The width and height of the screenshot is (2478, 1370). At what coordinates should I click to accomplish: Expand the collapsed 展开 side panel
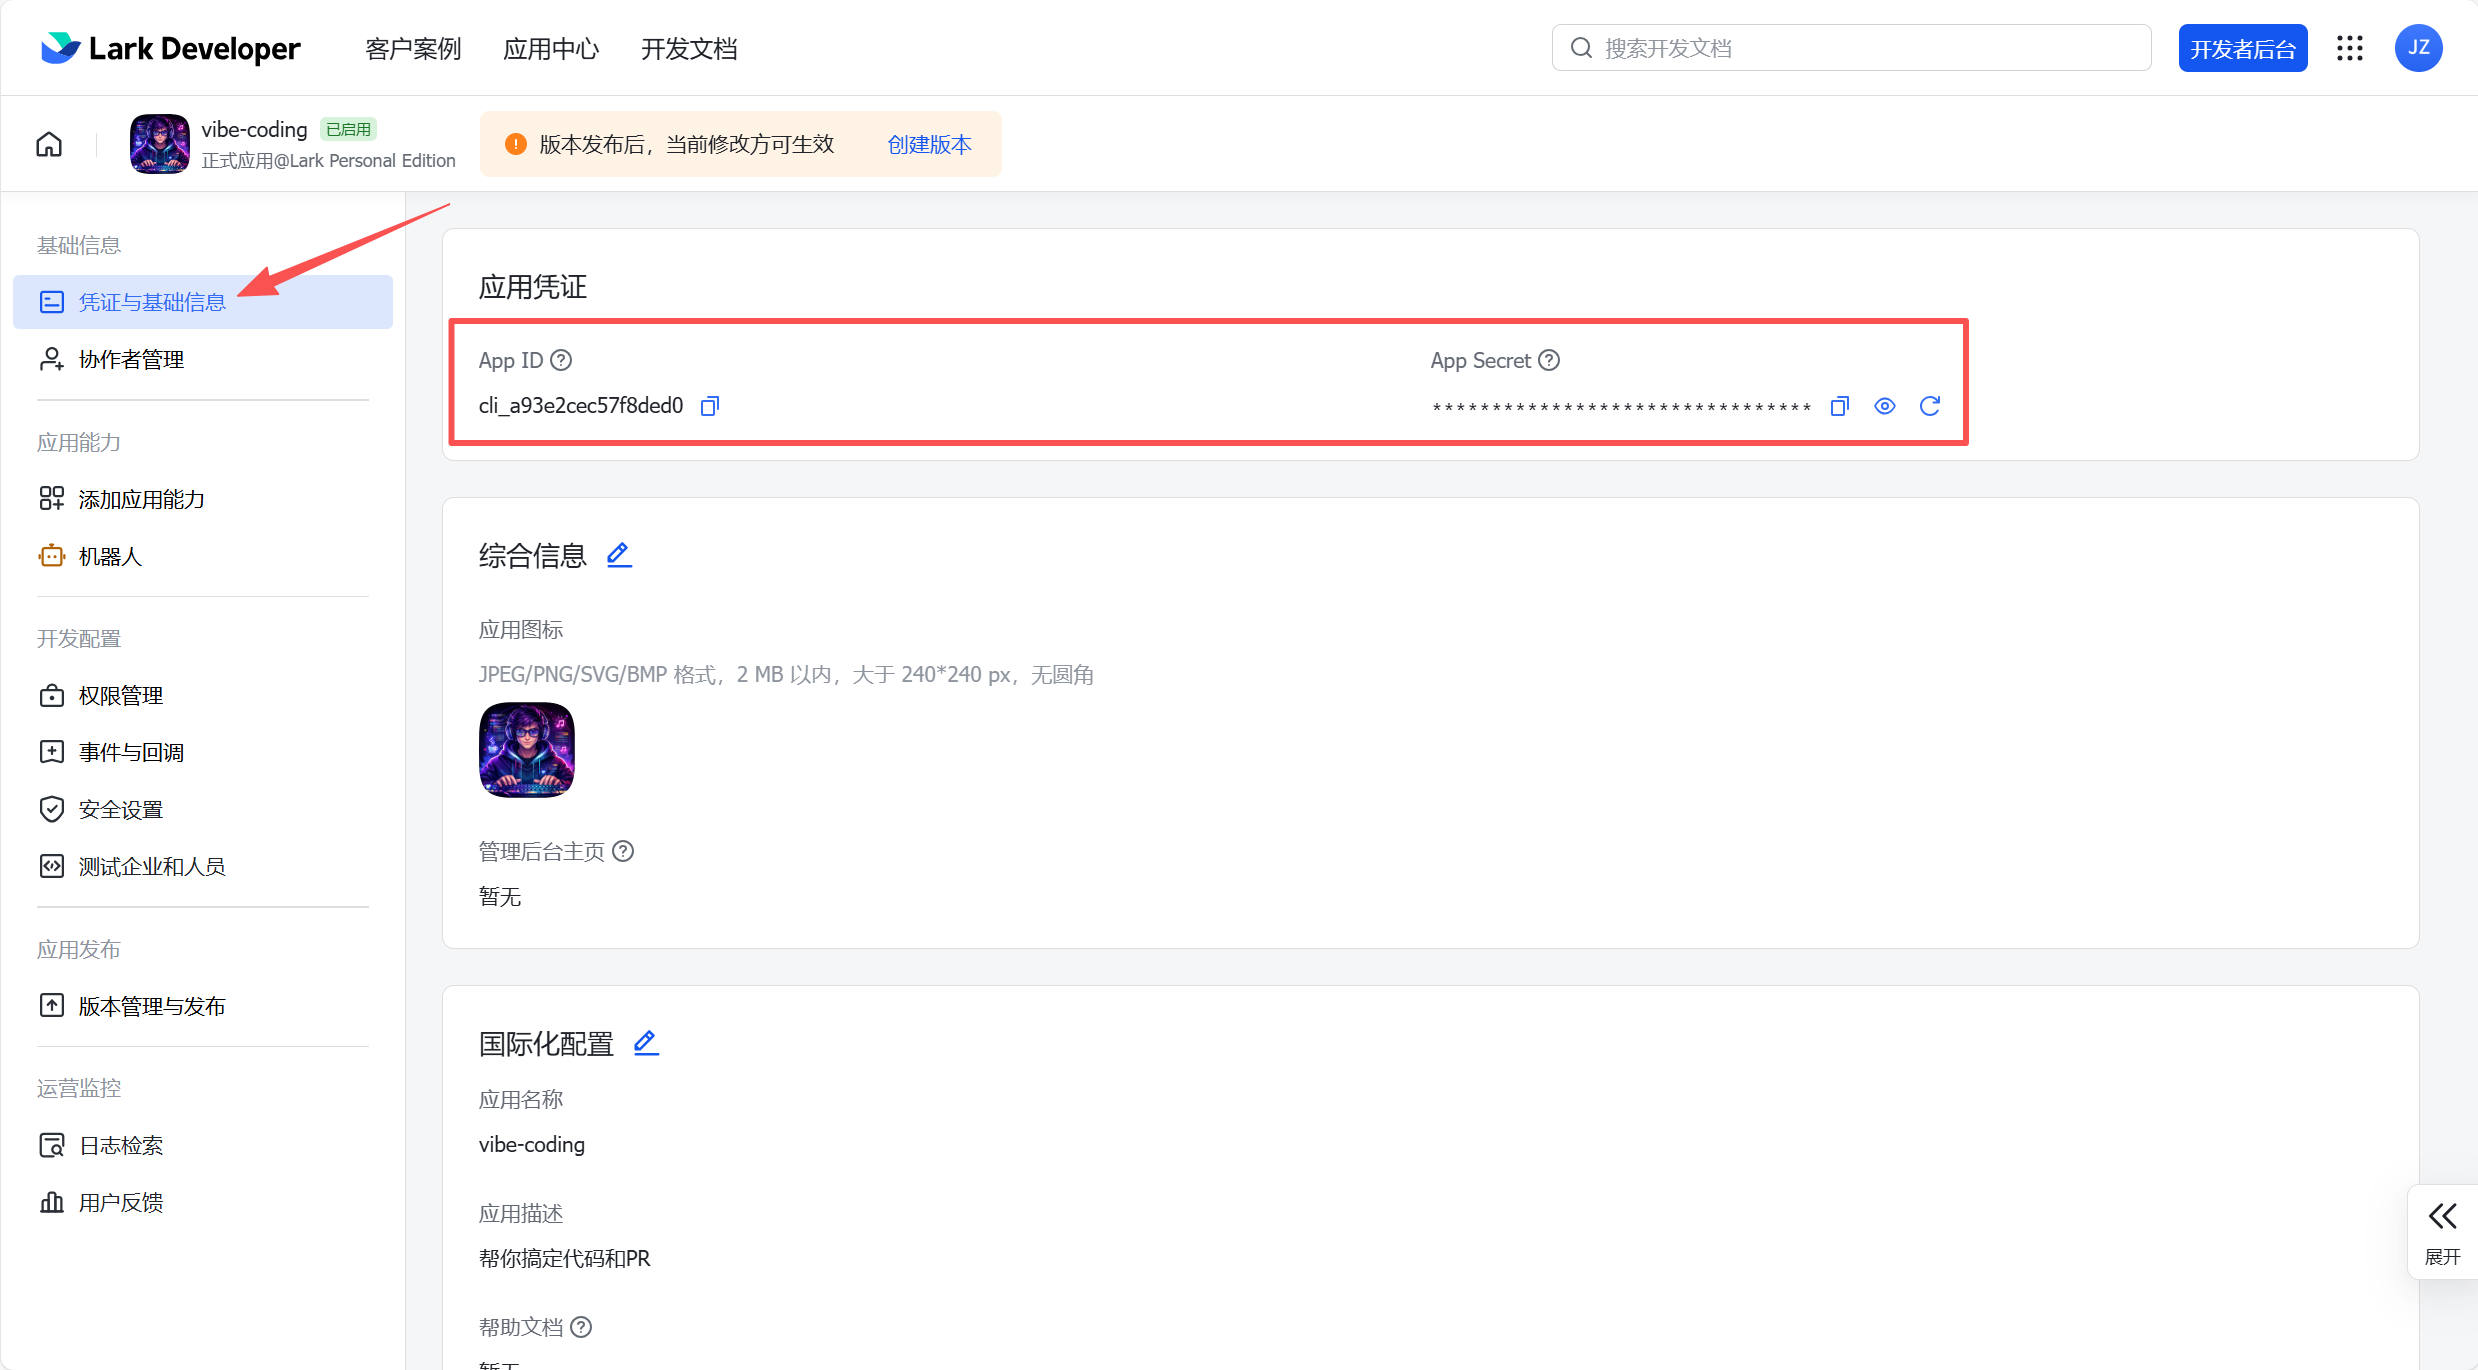[x=2442, y=1230]
